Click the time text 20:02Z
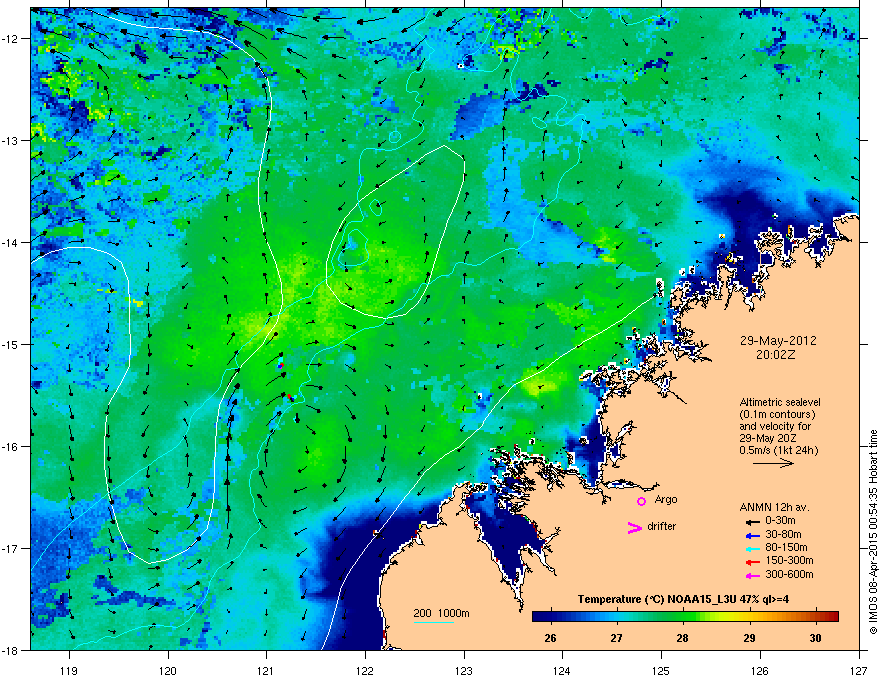This screenshot has width=880, height=680. [x=775, y=355]
